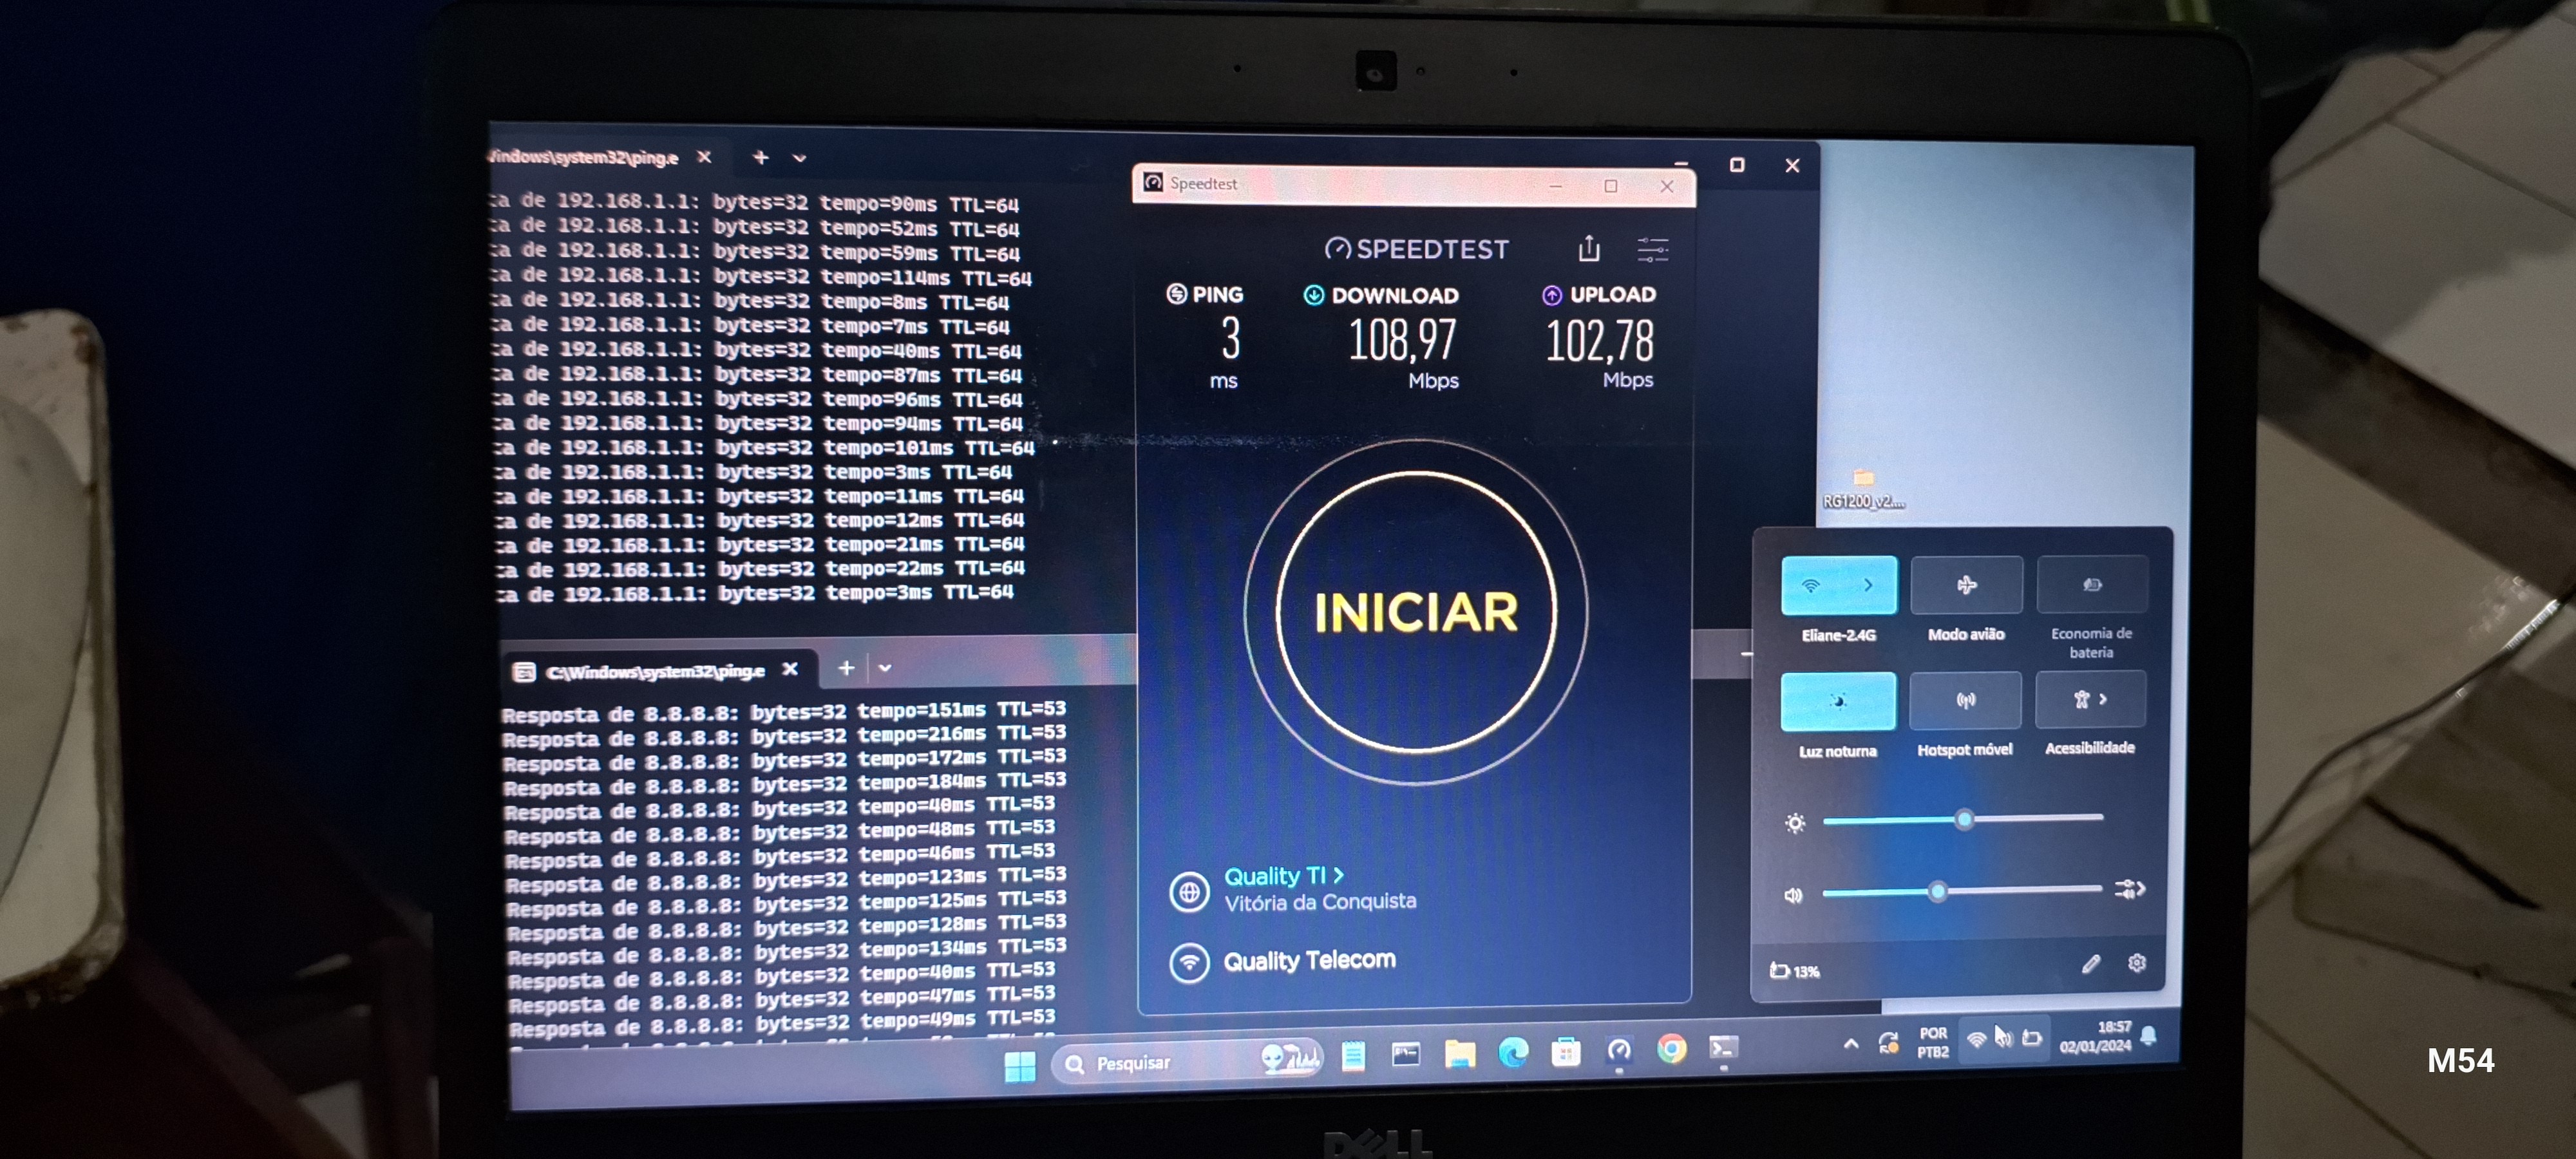The image size is (2576, 1159).
Task: Open settings gear in quick settings panel
Action: 2137,963
